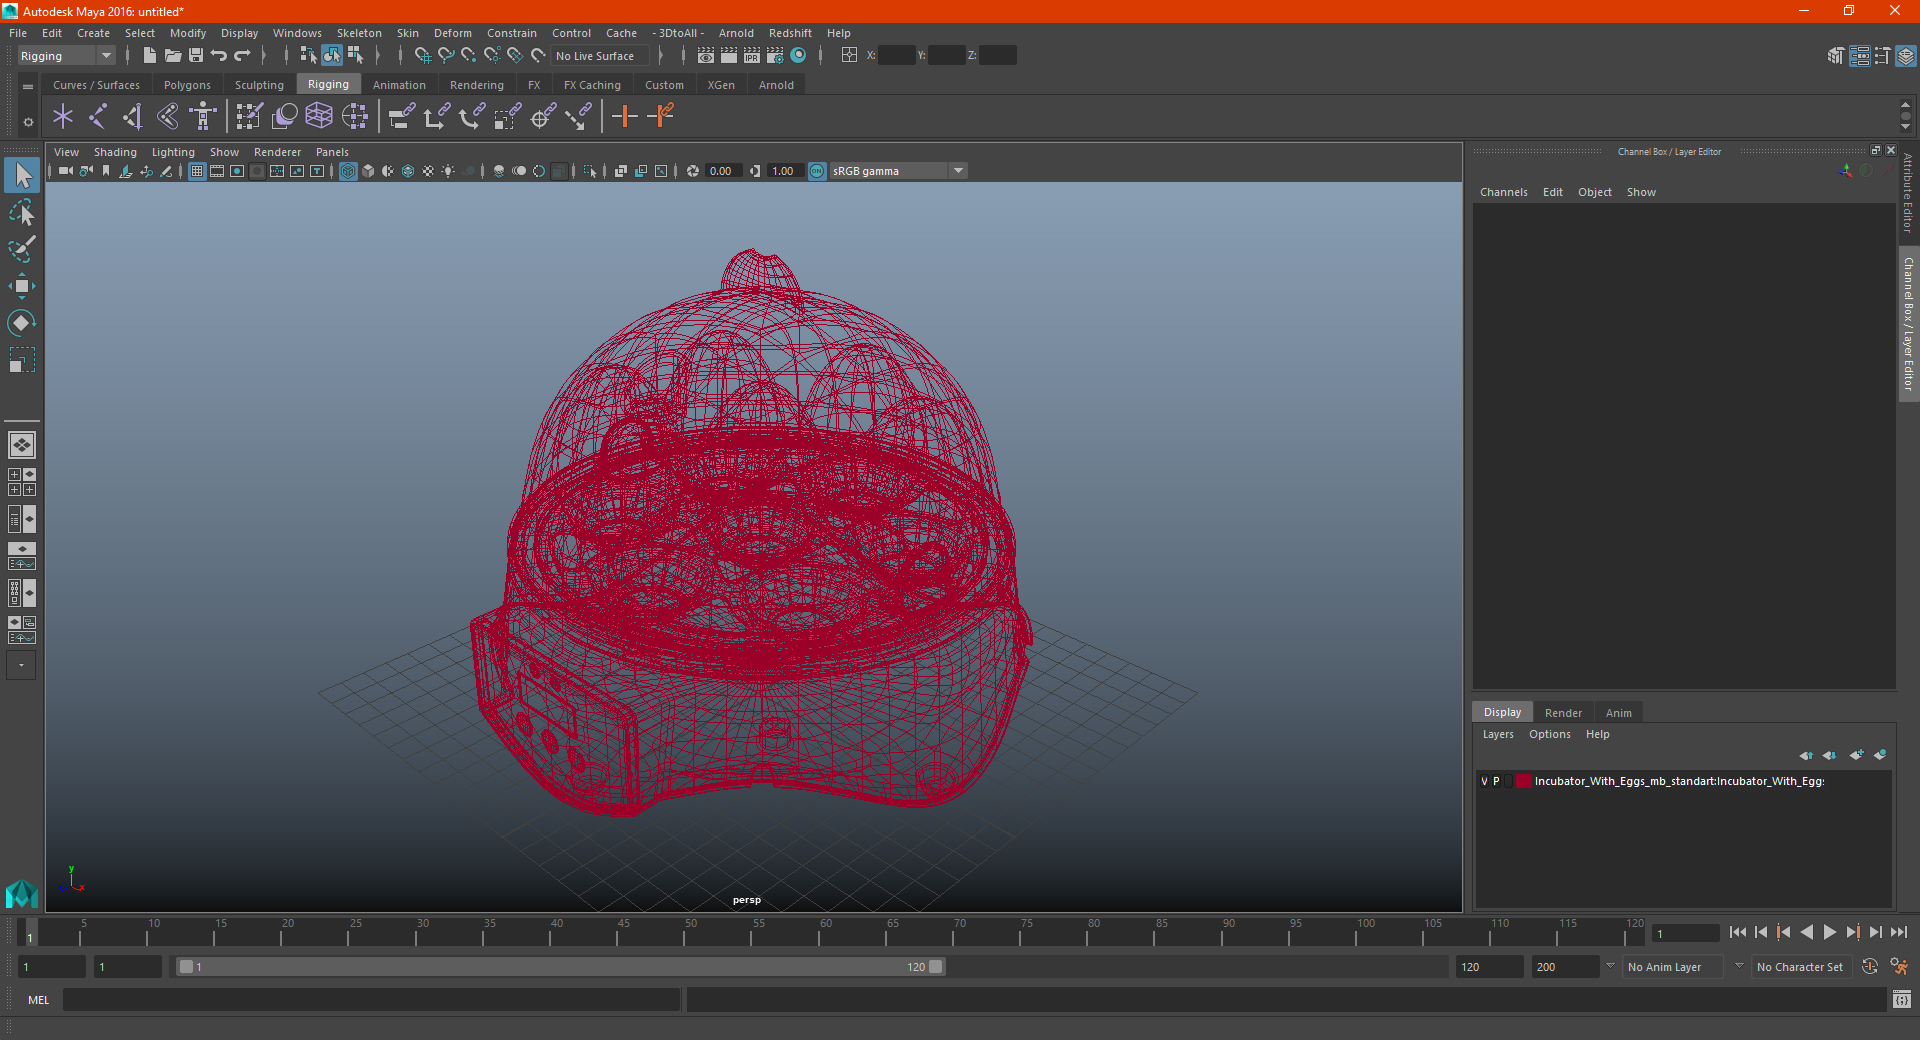Click the Create Joint shelf tool

click(98, 117)
